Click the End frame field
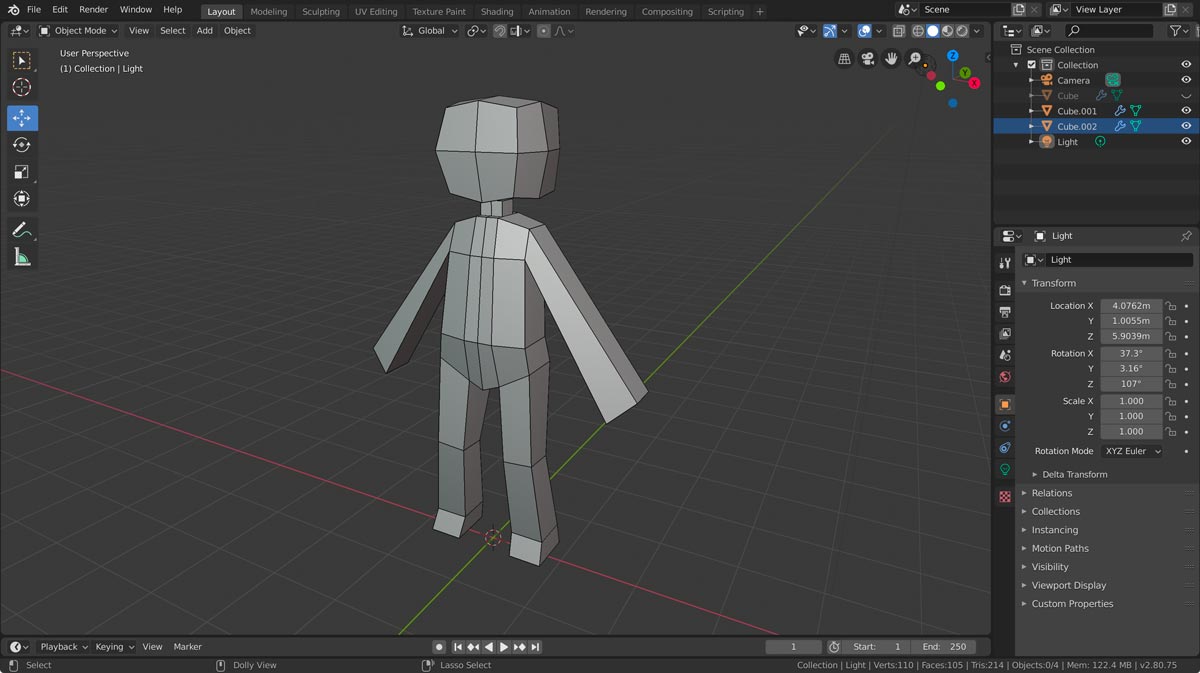Screen dimensions: 1200x673 944,647
